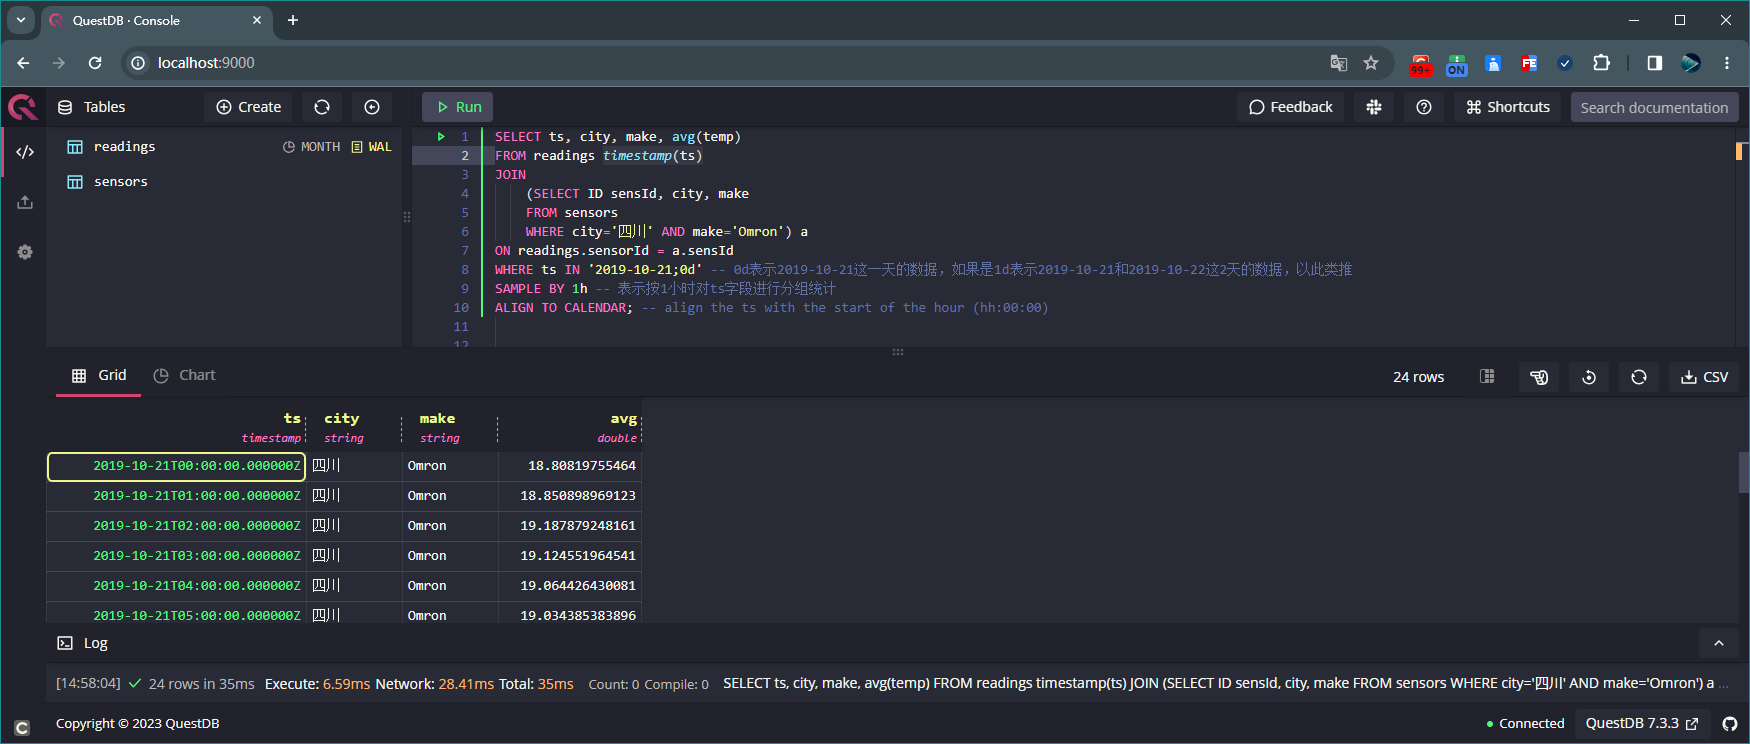Select the Grid tab
This screenshot has height=744, width=1750.
99,375
